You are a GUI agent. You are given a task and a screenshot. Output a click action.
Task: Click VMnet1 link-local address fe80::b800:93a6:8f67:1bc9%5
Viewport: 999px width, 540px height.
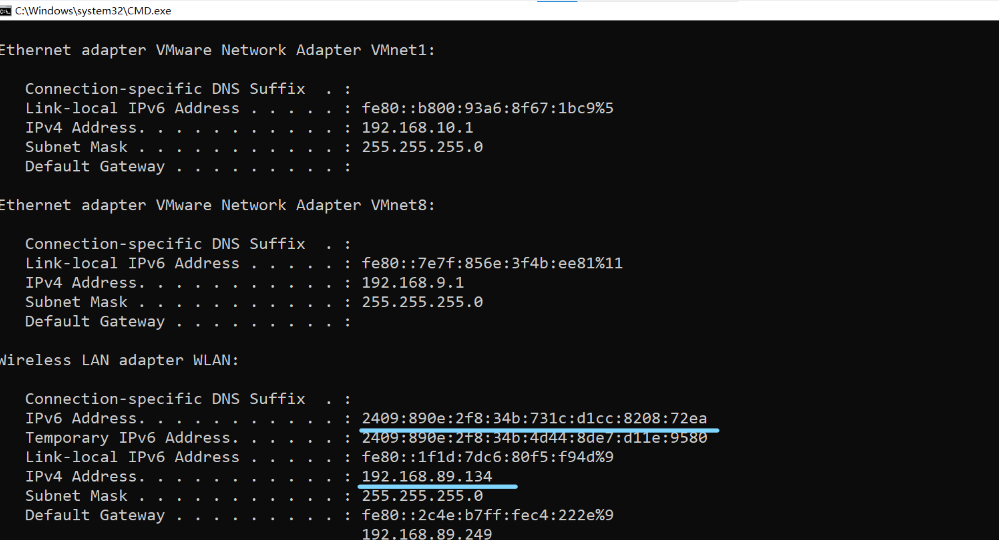tap(487, 108)
